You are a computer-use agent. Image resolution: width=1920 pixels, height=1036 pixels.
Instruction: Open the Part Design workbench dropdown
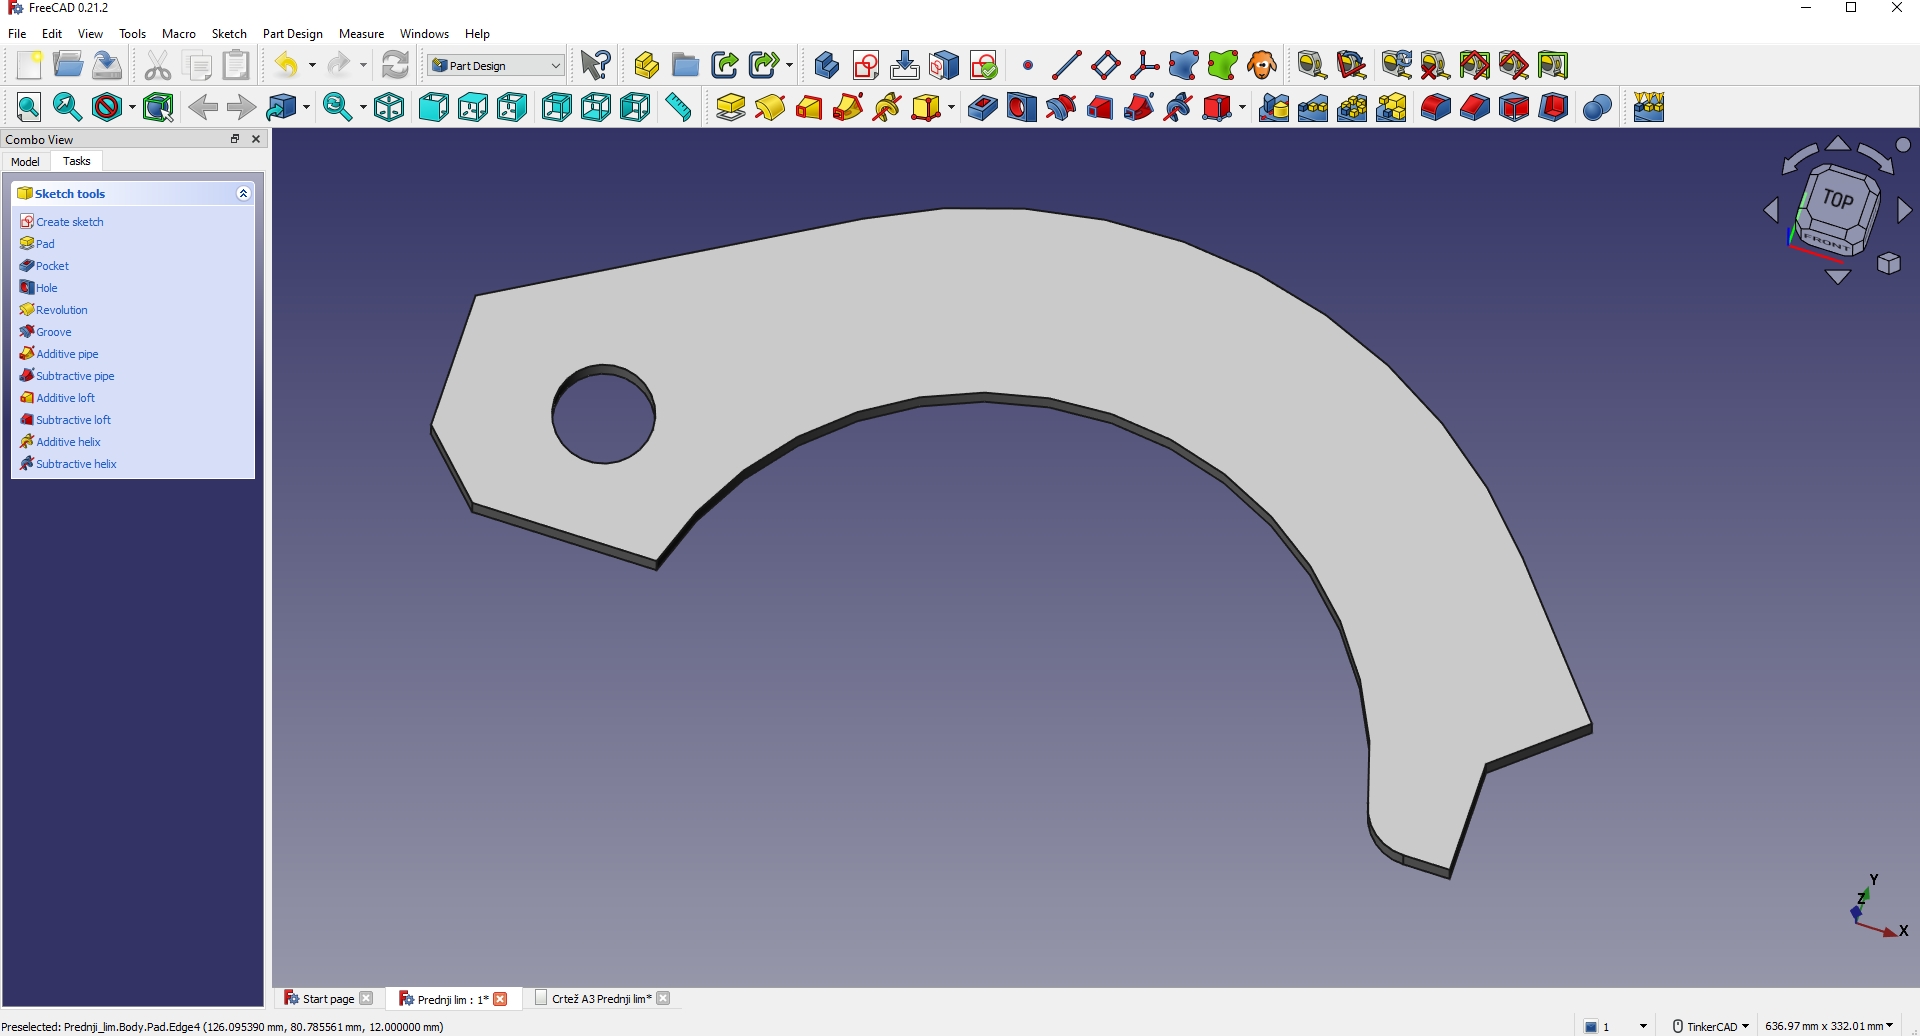[496, 65]
